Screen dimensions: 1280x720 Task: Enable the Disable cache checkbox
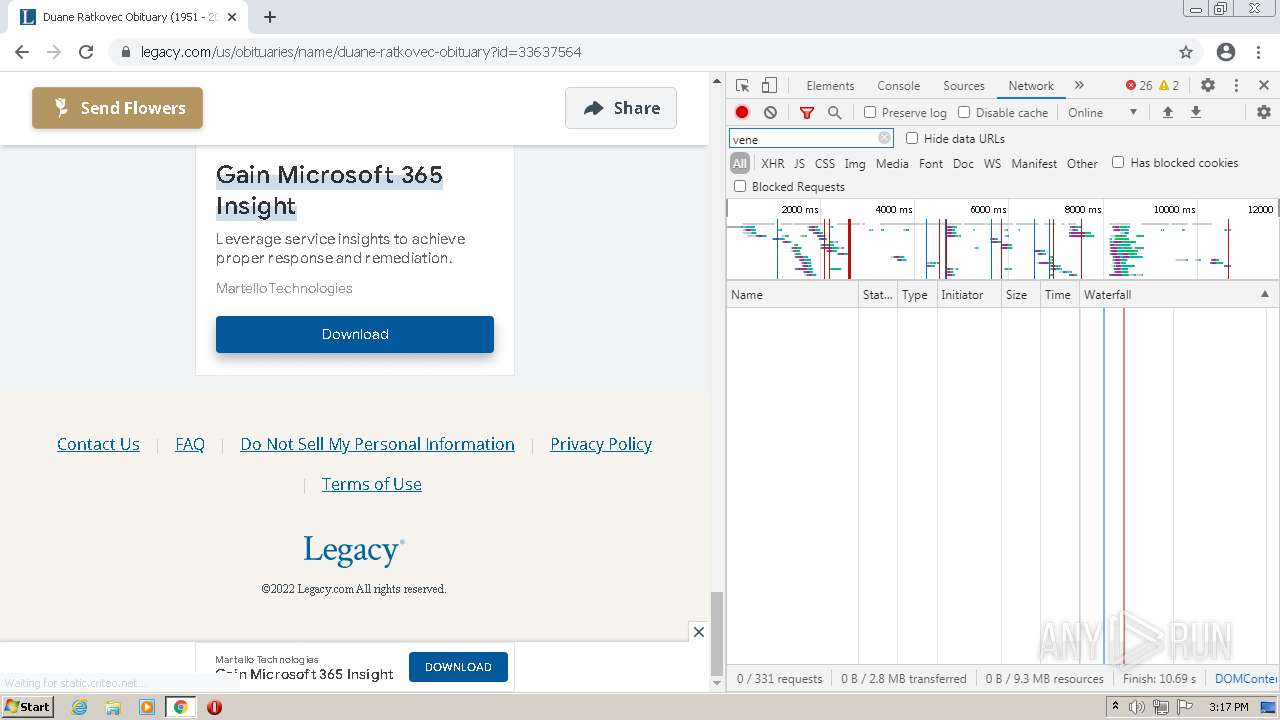pos(964,112)
